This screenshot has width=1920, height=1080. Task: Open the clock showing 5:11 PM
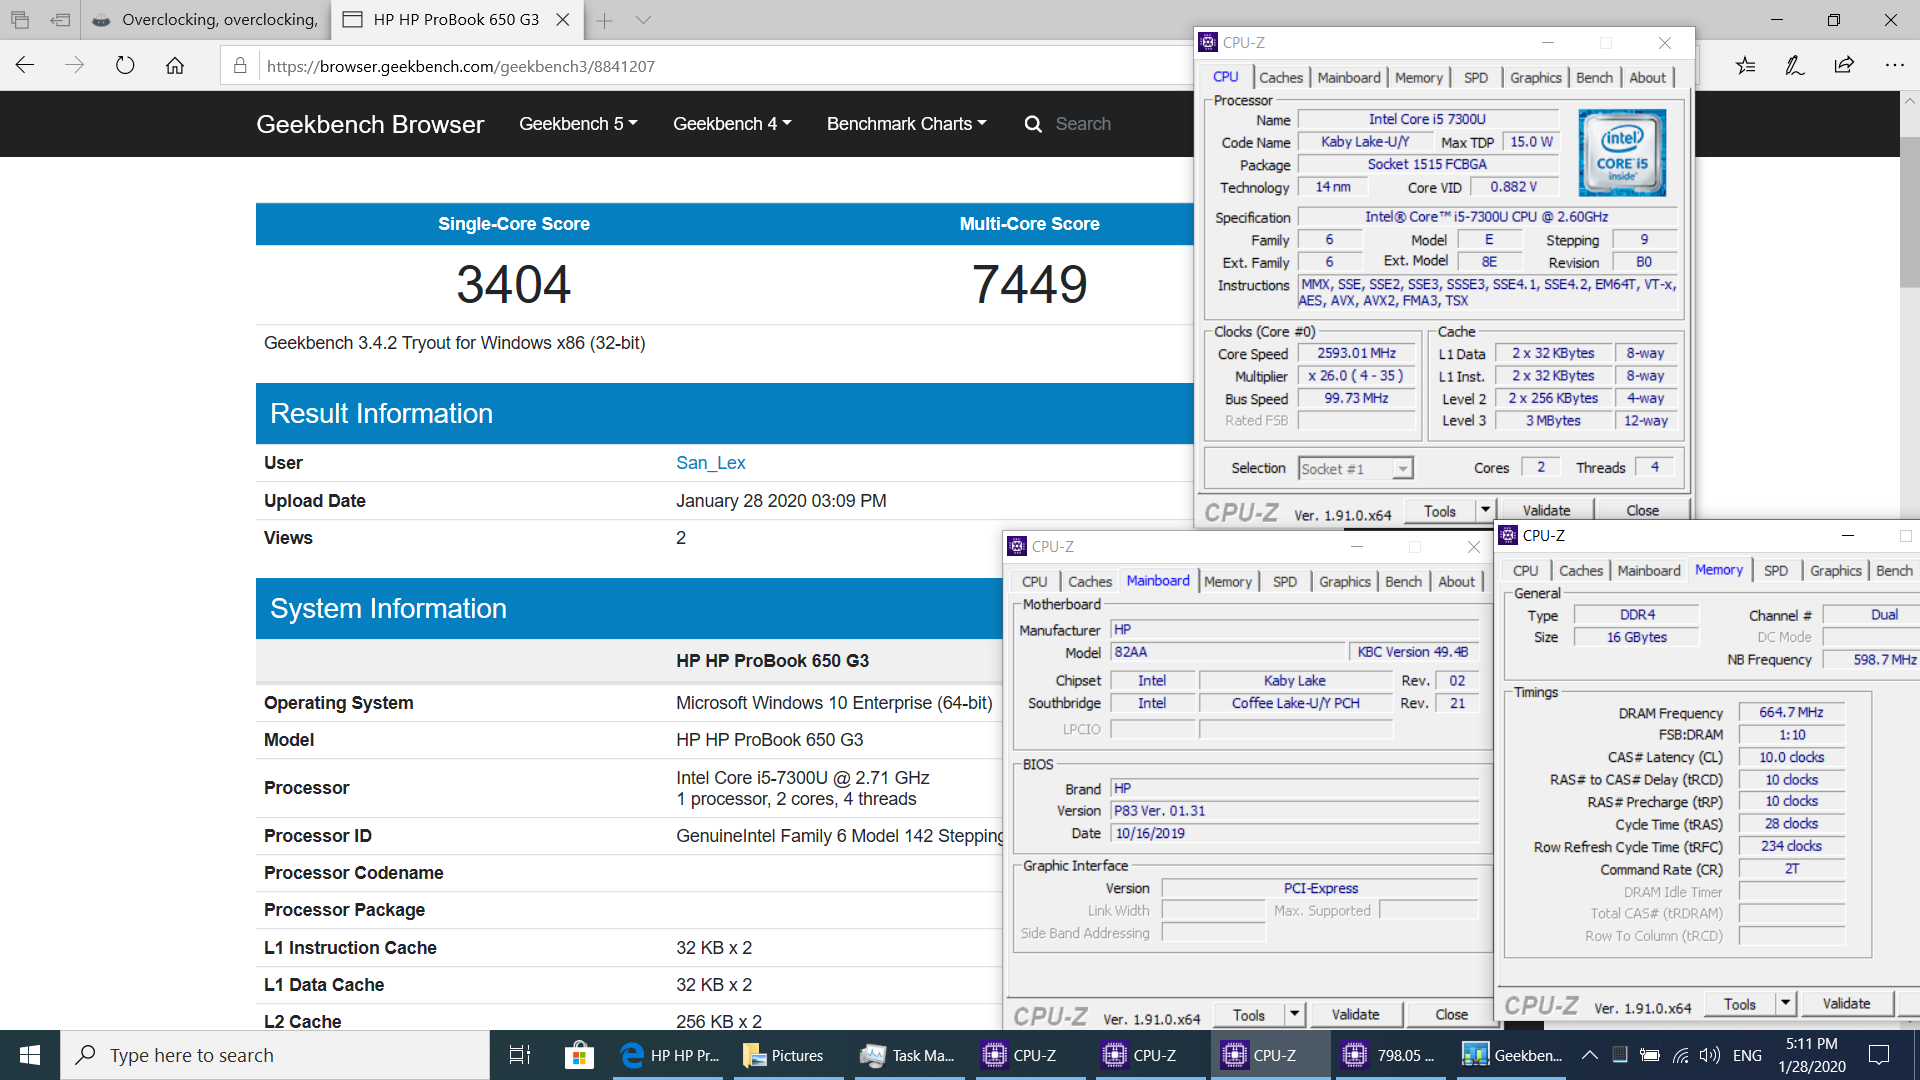(1812, 1055)
